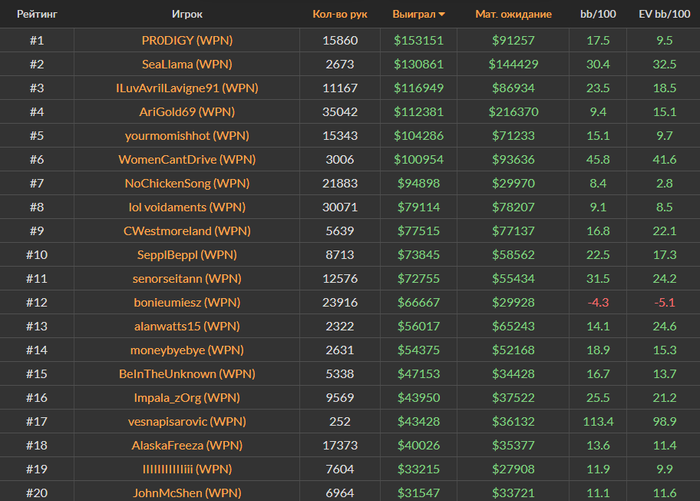Viewport: 700px width, 501px height.
Task: Click yourmomishhot (WPN) player name
Action: 187,135
